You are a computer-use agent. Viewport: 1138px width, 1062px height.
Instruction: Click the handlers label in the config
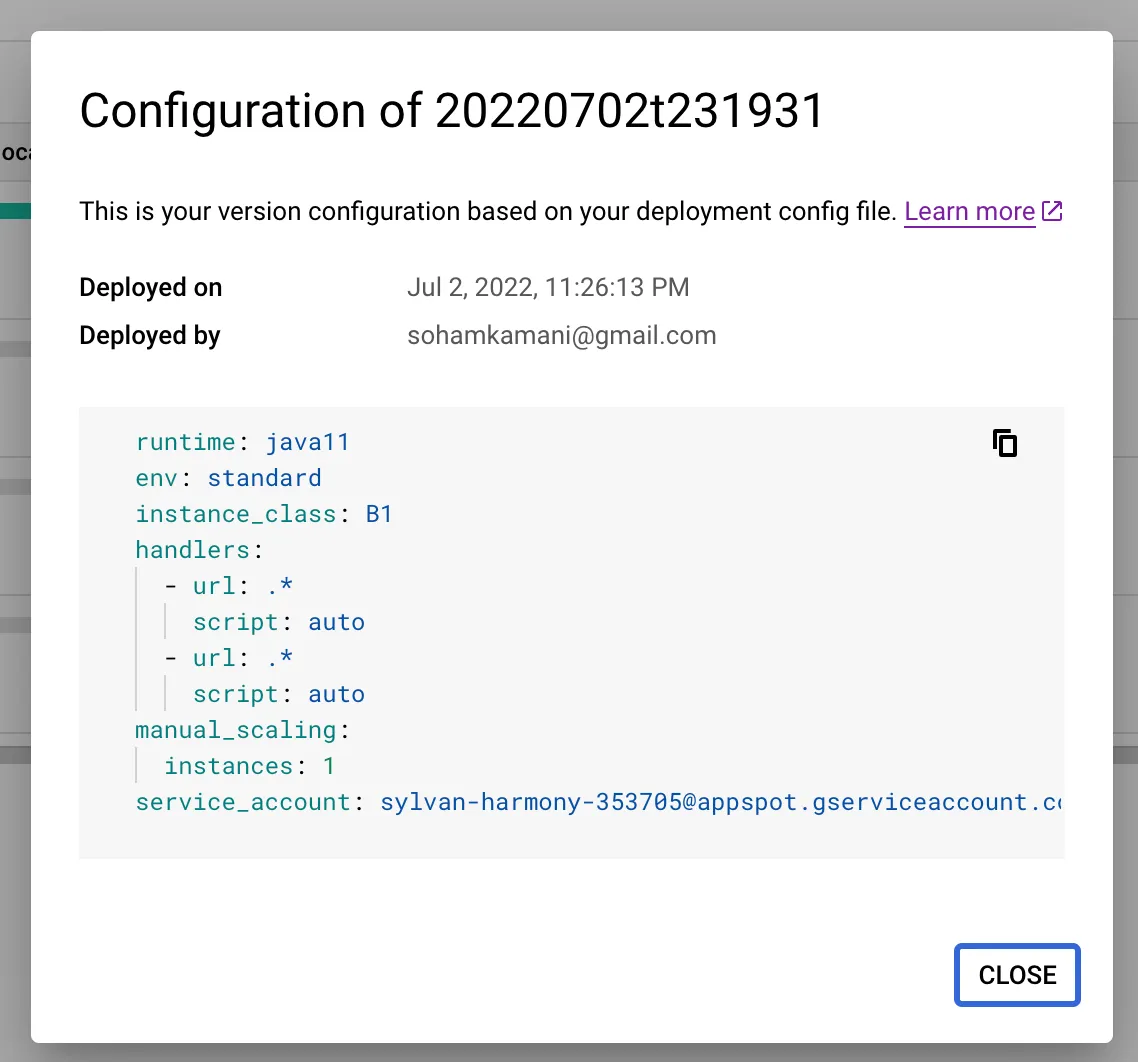(192, 550)
